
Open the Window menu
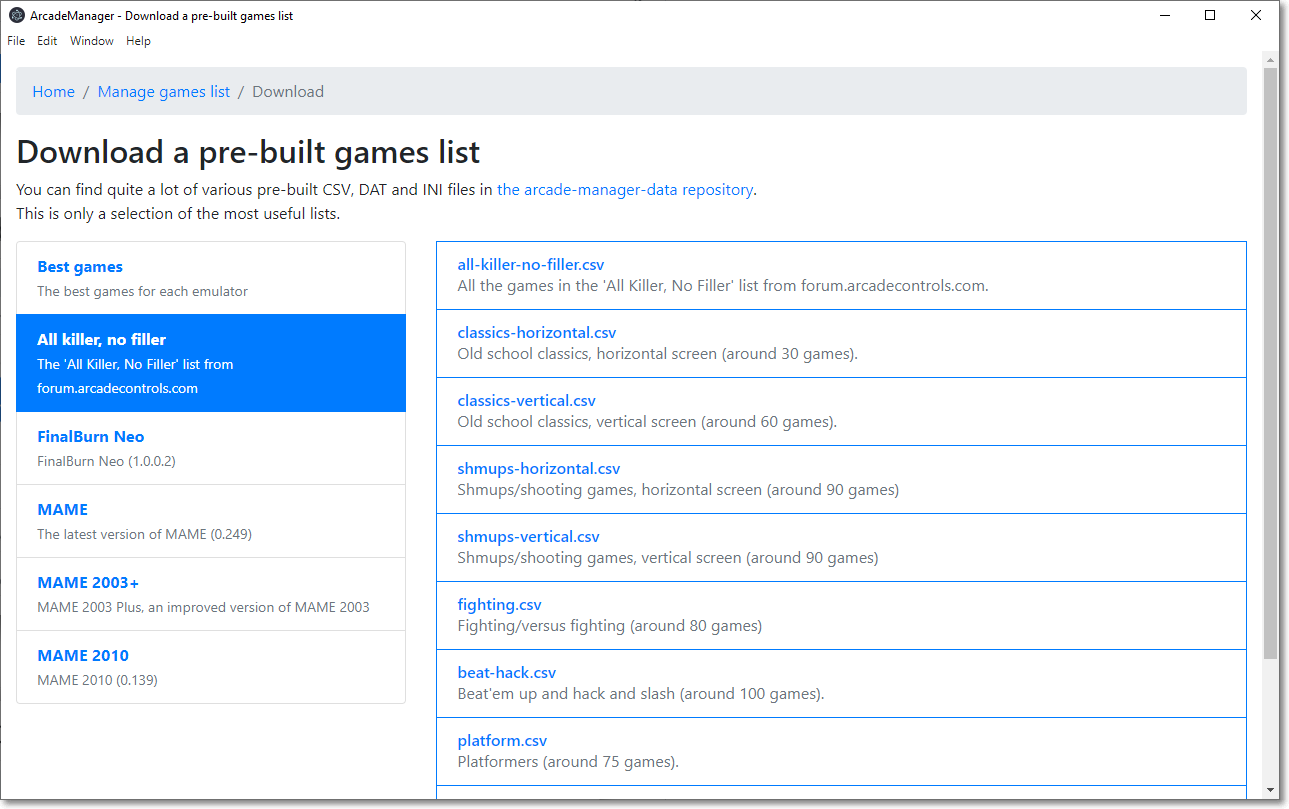[x=92, y=41]
